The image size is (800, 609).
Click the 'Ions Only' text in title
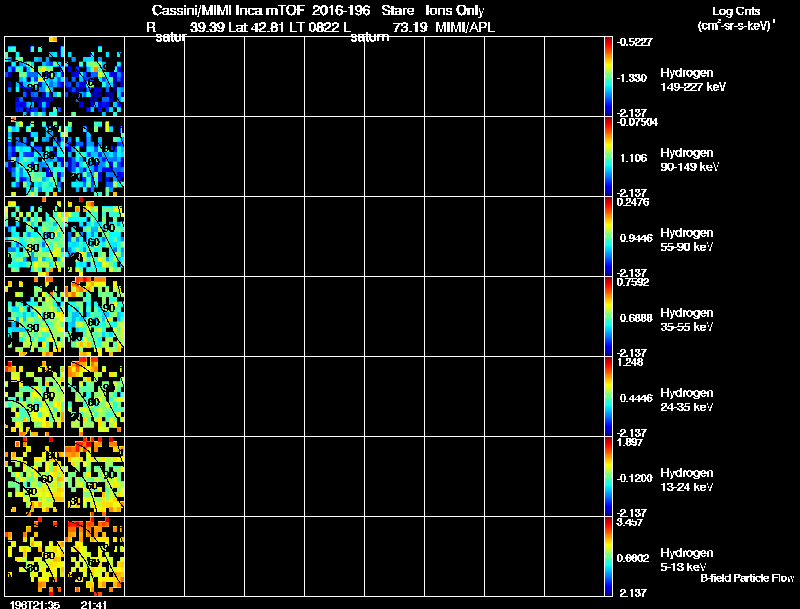(x=455, y=11)
